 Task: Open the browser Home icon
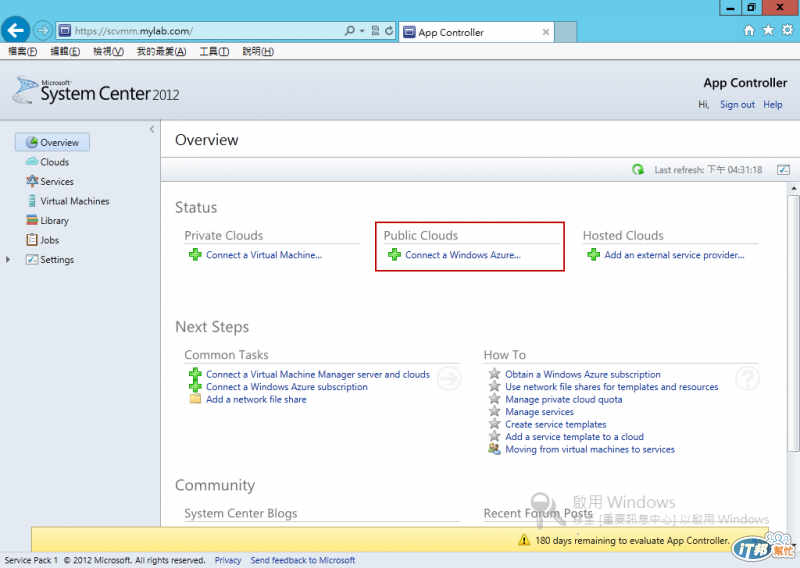coord(748,31)
